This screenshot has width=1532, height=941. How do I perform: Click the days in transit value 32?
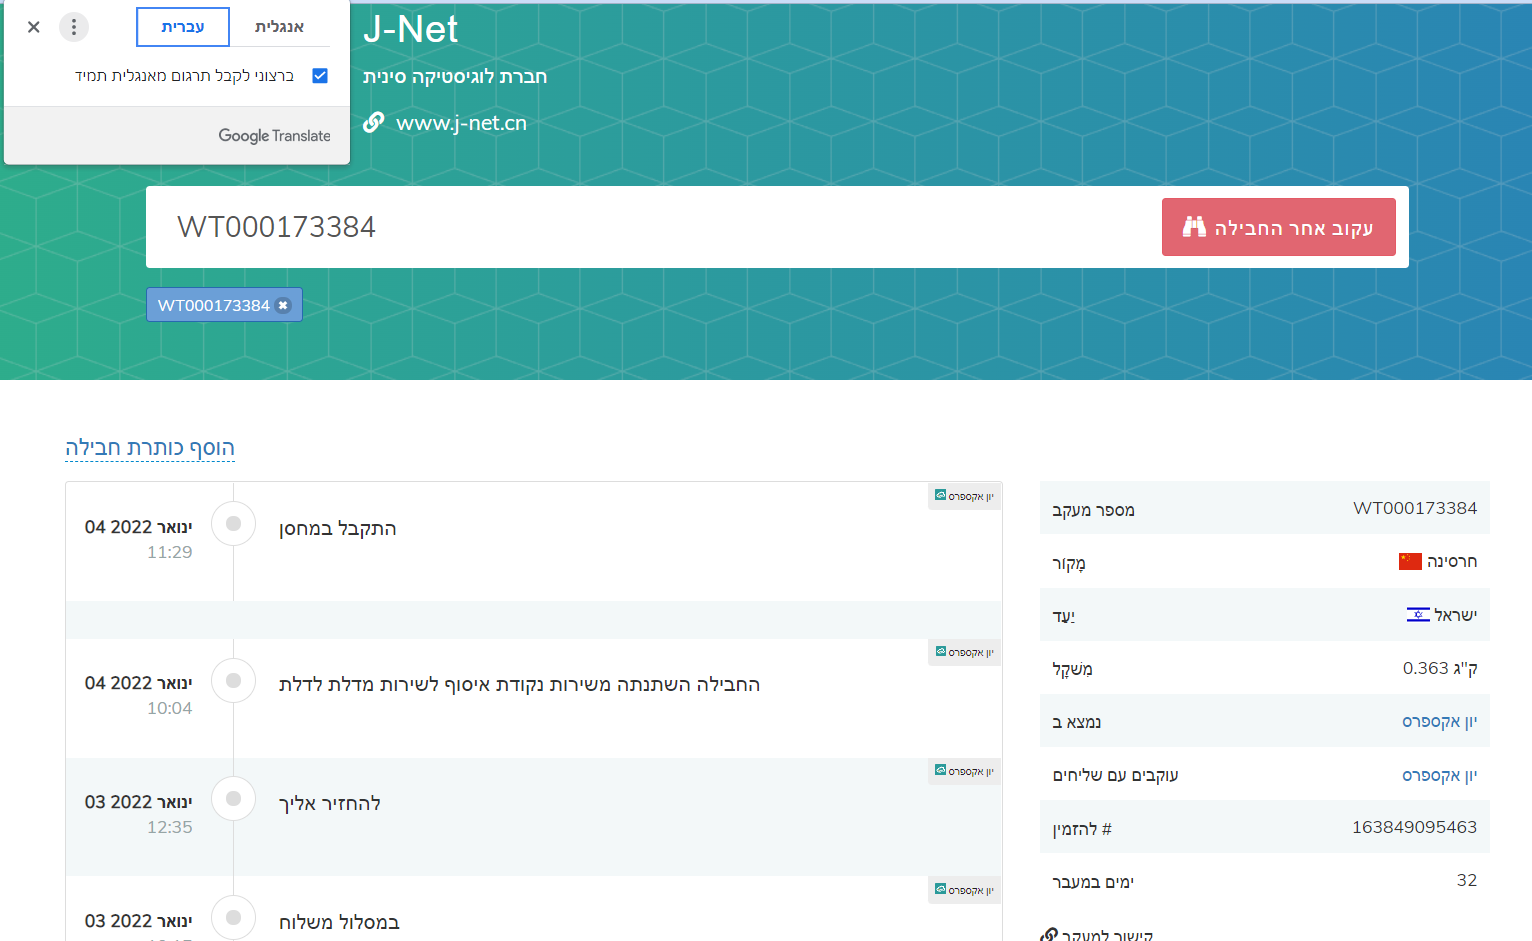point(1467,880)
